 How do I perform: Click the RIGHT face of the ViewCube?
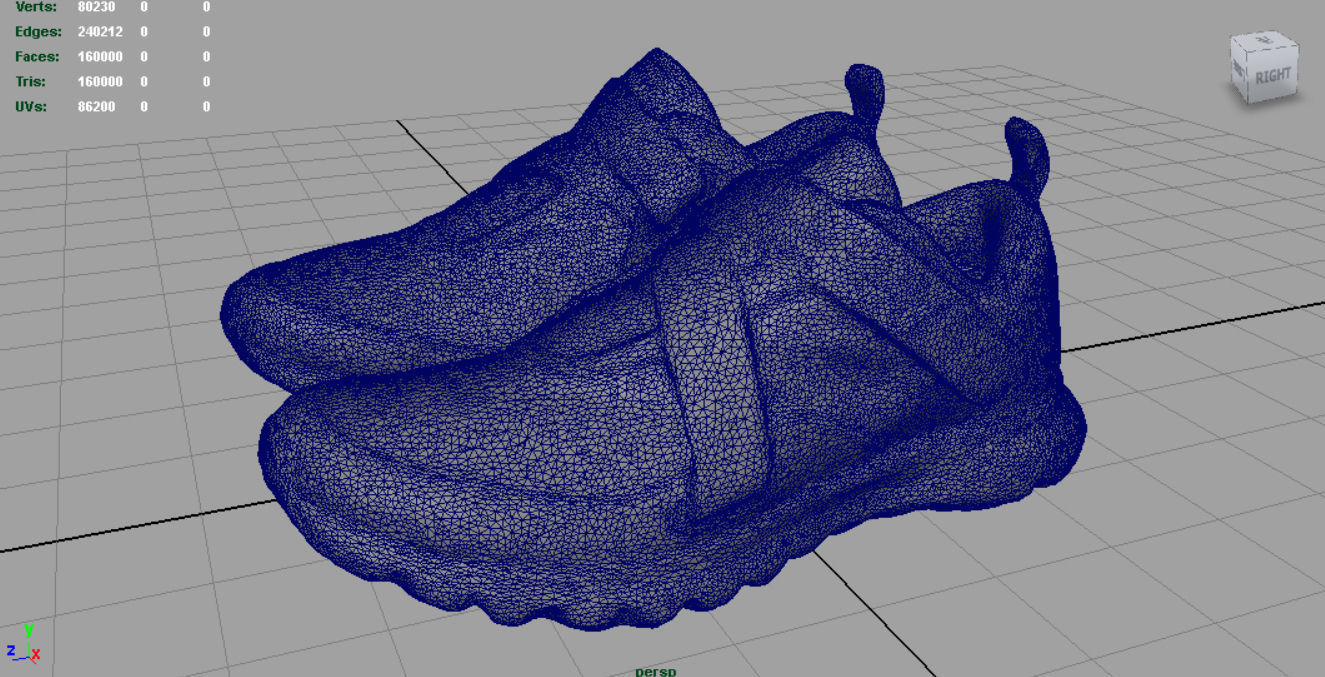[x=1274, y=77]
